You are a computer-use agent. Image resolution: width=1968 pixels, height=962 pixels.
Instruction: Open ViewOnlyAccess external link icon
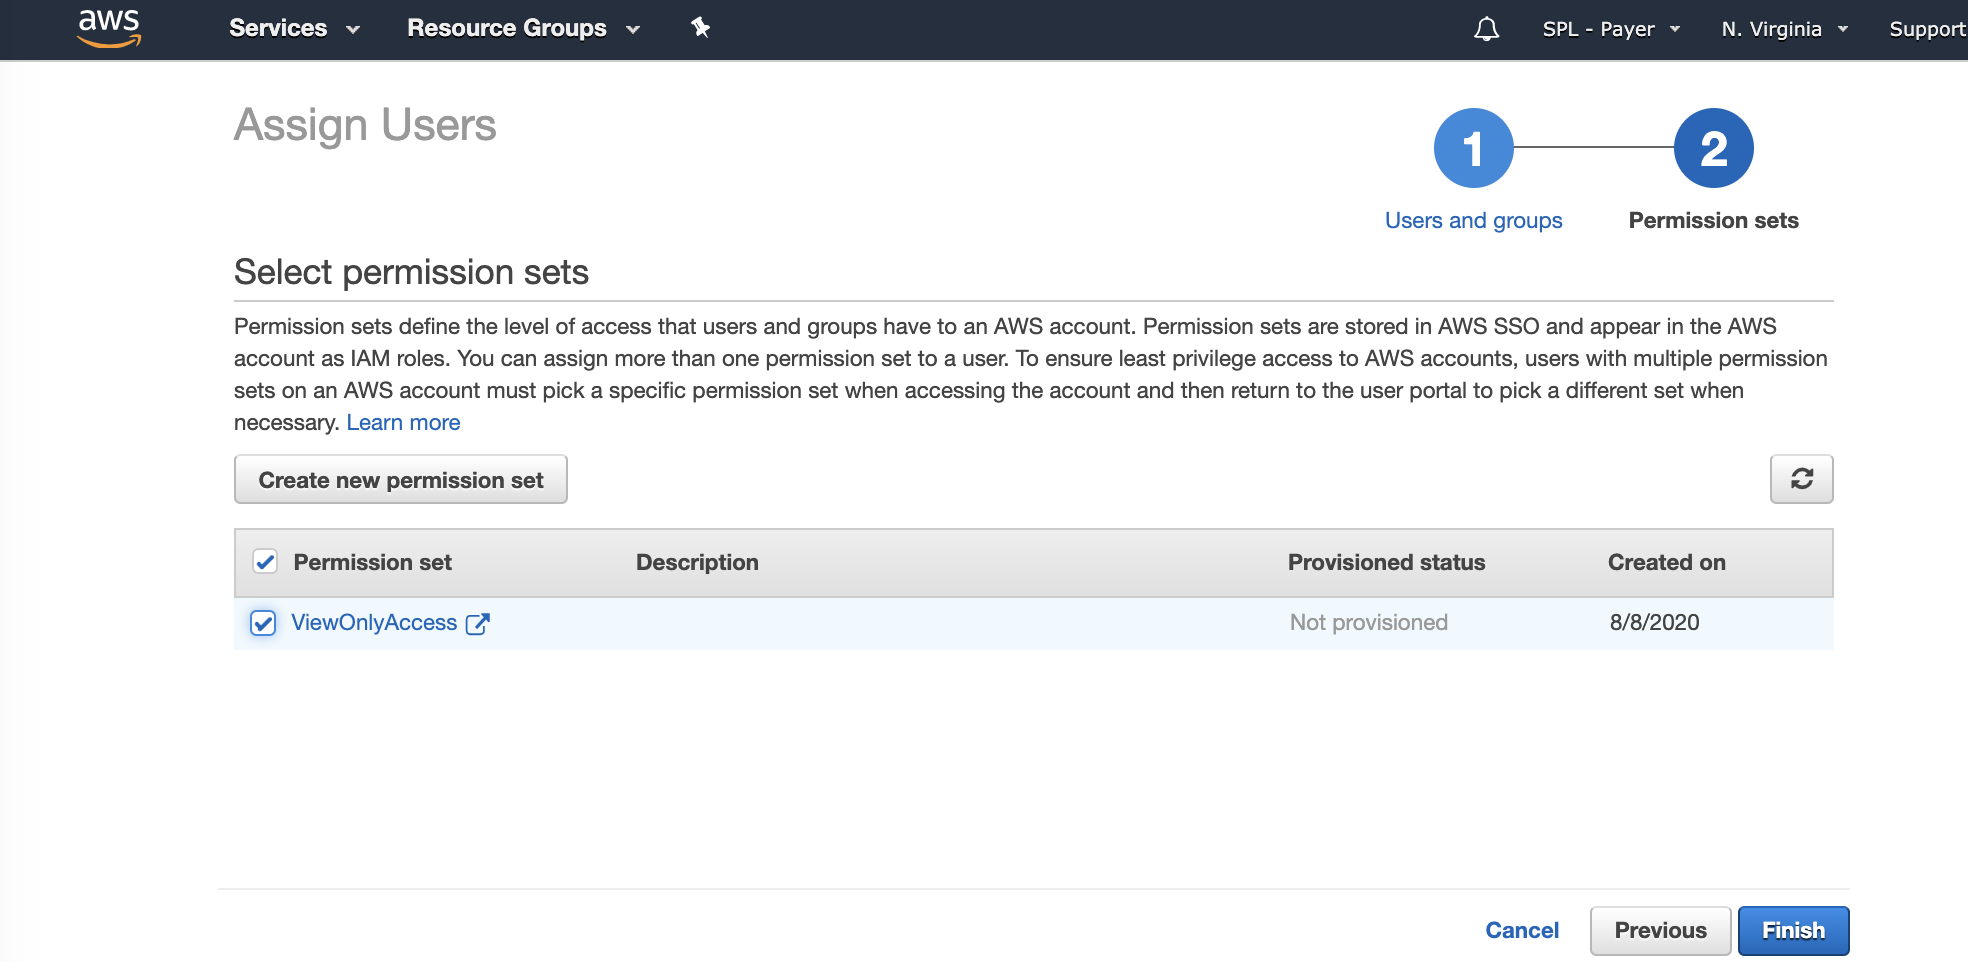click(478, 623)
